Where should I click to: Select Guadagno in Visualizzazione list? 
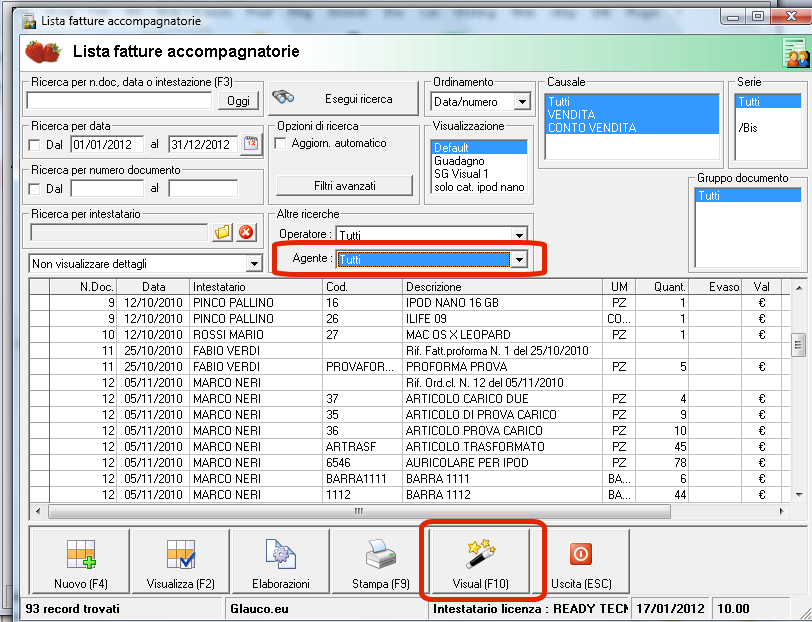pos(479,161)
